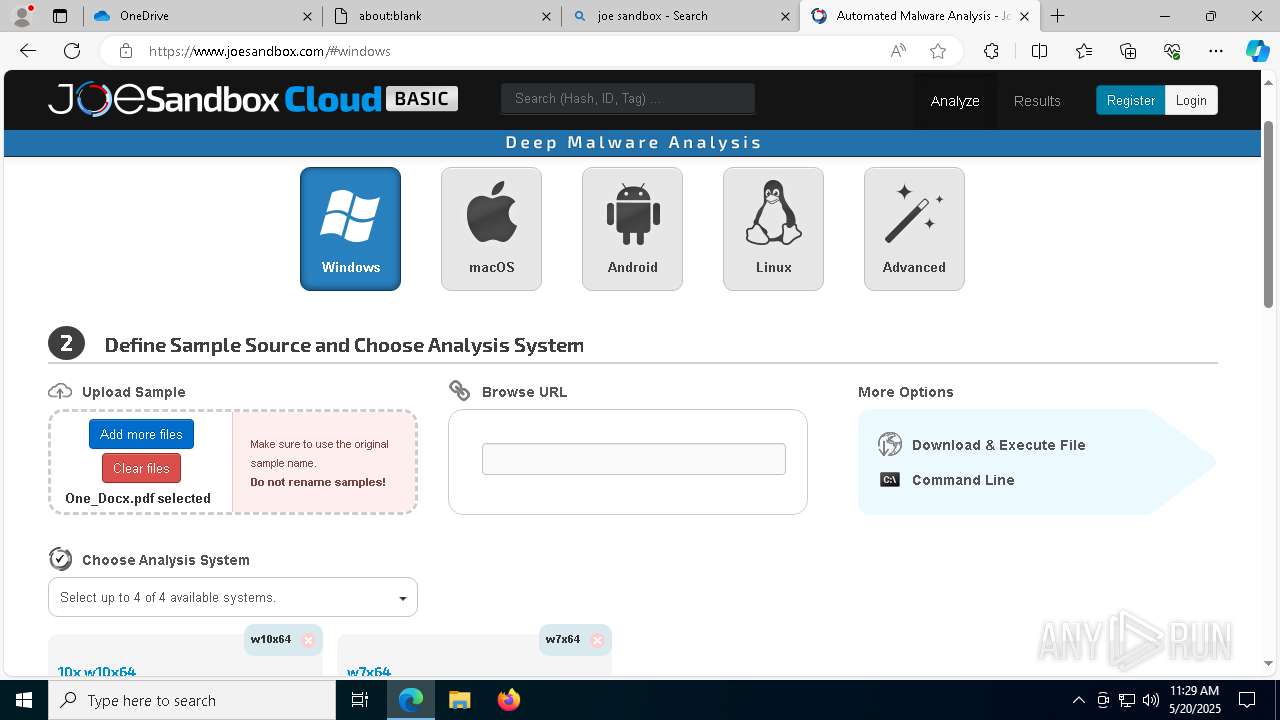Open File Explorer from taskbar

pyautogui.click(x=459, y=700)
